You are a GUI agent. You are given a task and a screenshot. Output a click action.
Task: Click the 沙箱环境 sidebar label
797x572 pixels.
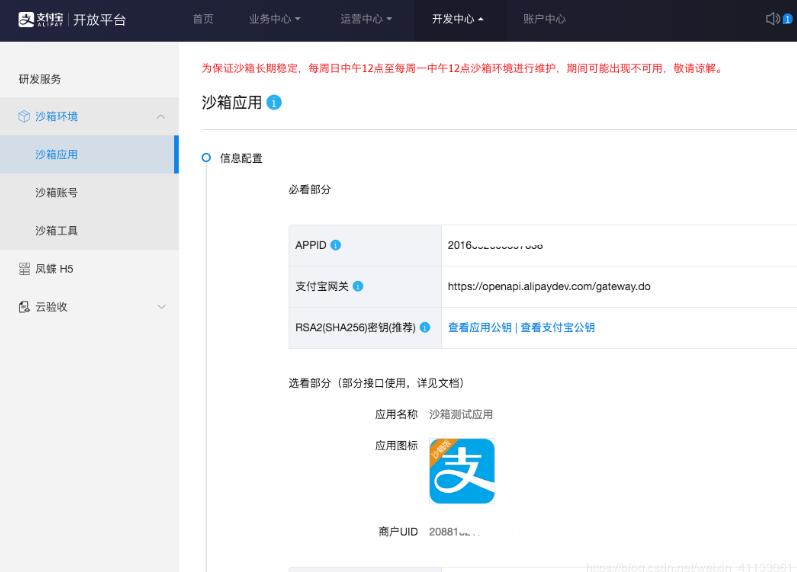coord(56,116)
